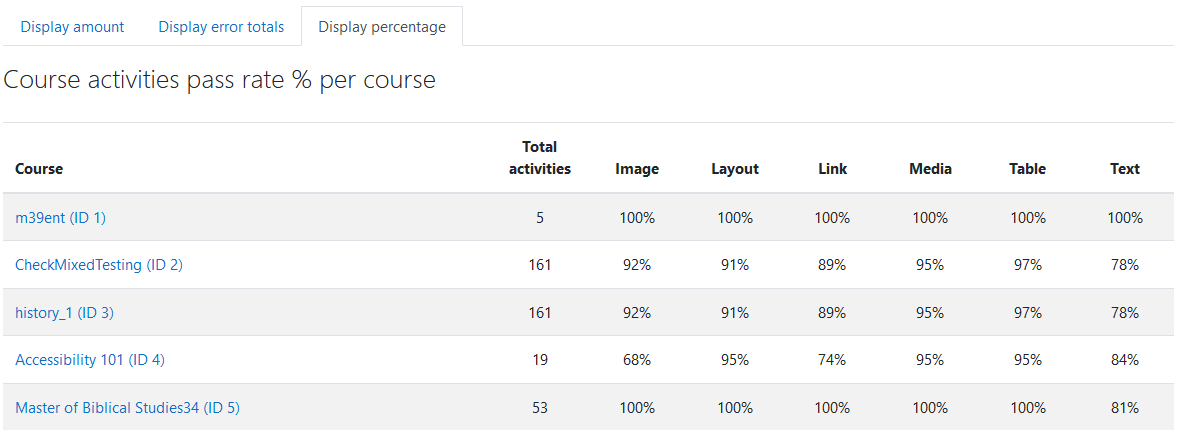Screen dimensions: 1179x434
Task: Click Link 100% in m39ent row
Action: click(832, 218)
